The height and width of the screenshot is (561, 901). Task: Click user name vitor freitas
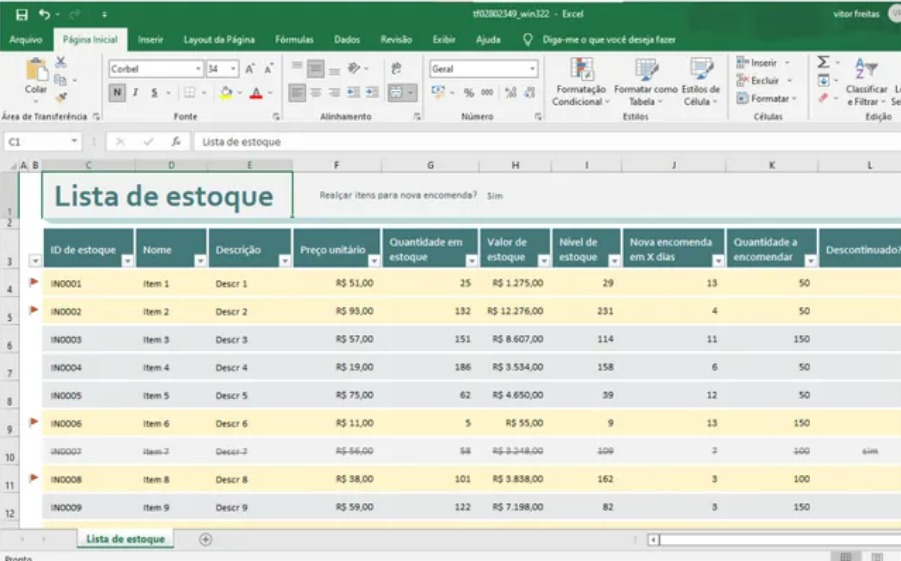pos(856,14)
